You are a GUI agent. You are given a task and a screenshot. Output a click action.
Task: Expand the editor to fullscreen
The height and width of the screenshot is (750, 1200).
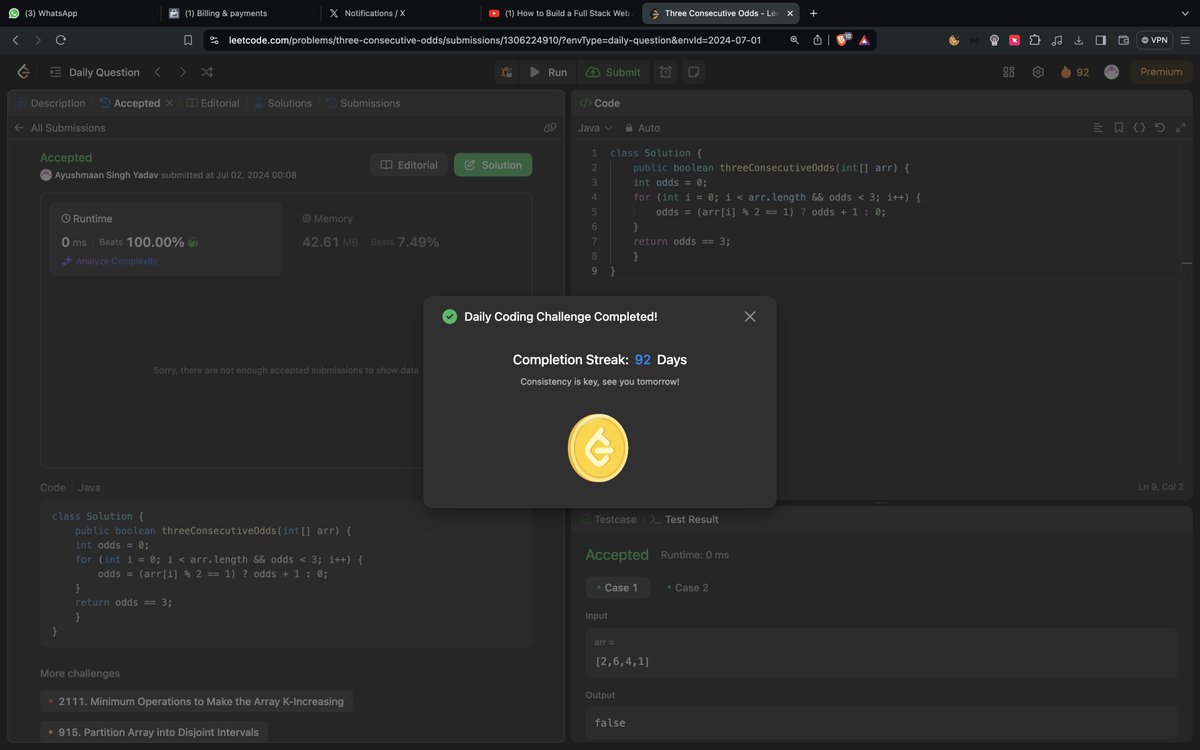click(x=1181, y=128)
